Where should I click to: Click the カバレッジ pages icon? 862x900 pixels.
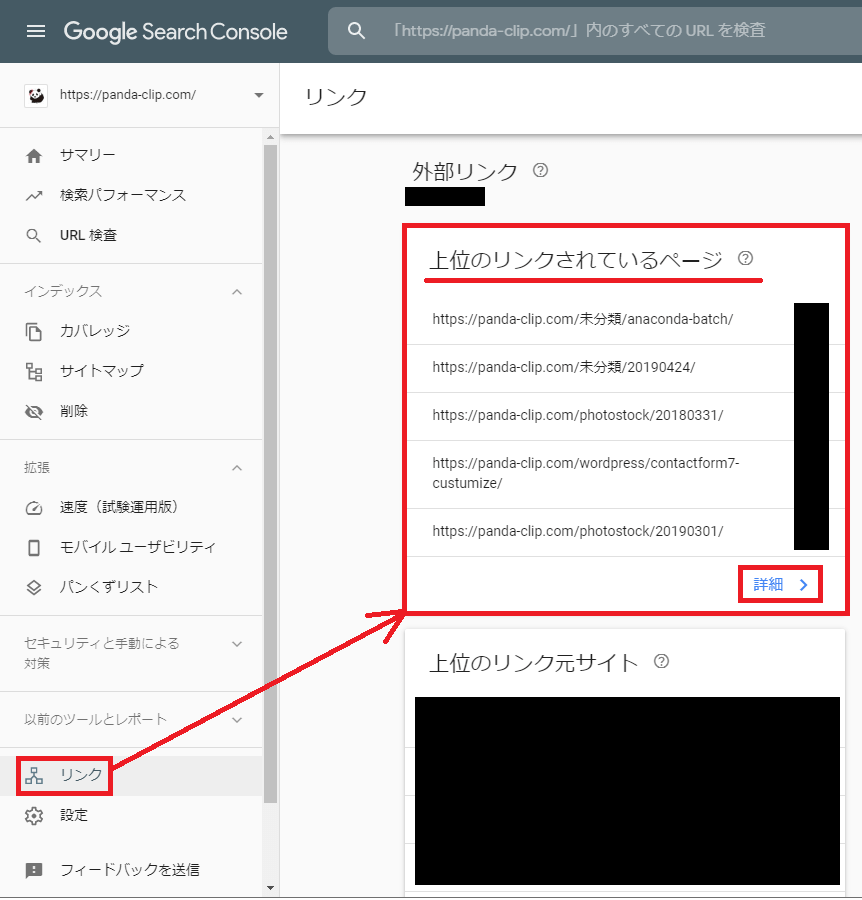[x=34, y=332]
